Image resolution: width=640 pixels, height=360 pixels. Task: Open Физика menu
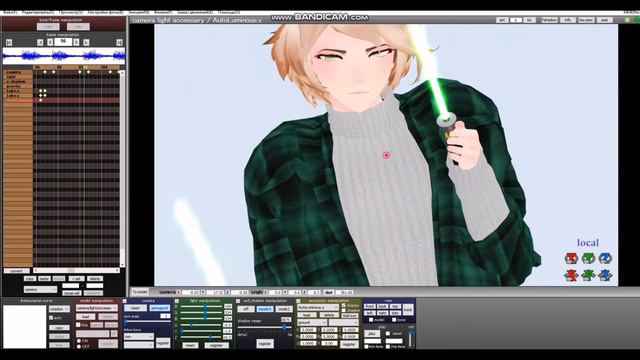pos(163,13)
